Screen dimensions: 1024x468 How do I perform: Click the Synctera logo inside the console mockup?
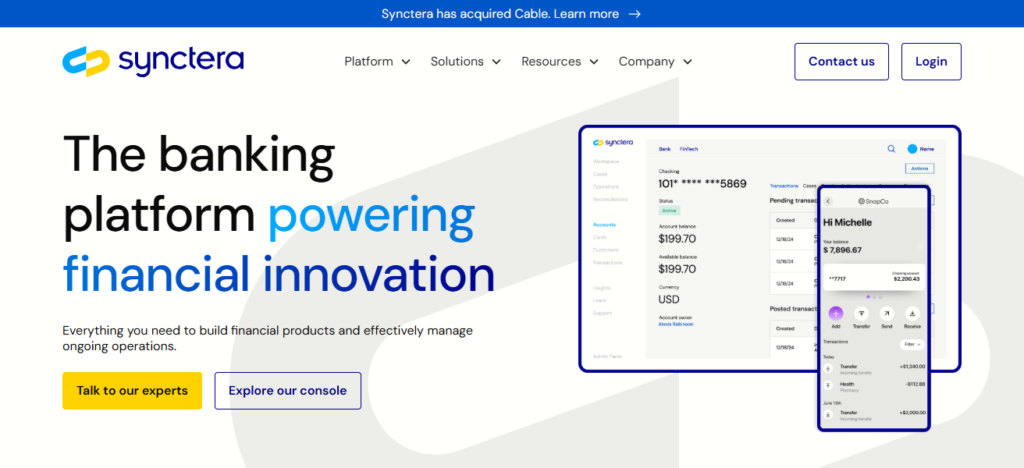[613, 142]
